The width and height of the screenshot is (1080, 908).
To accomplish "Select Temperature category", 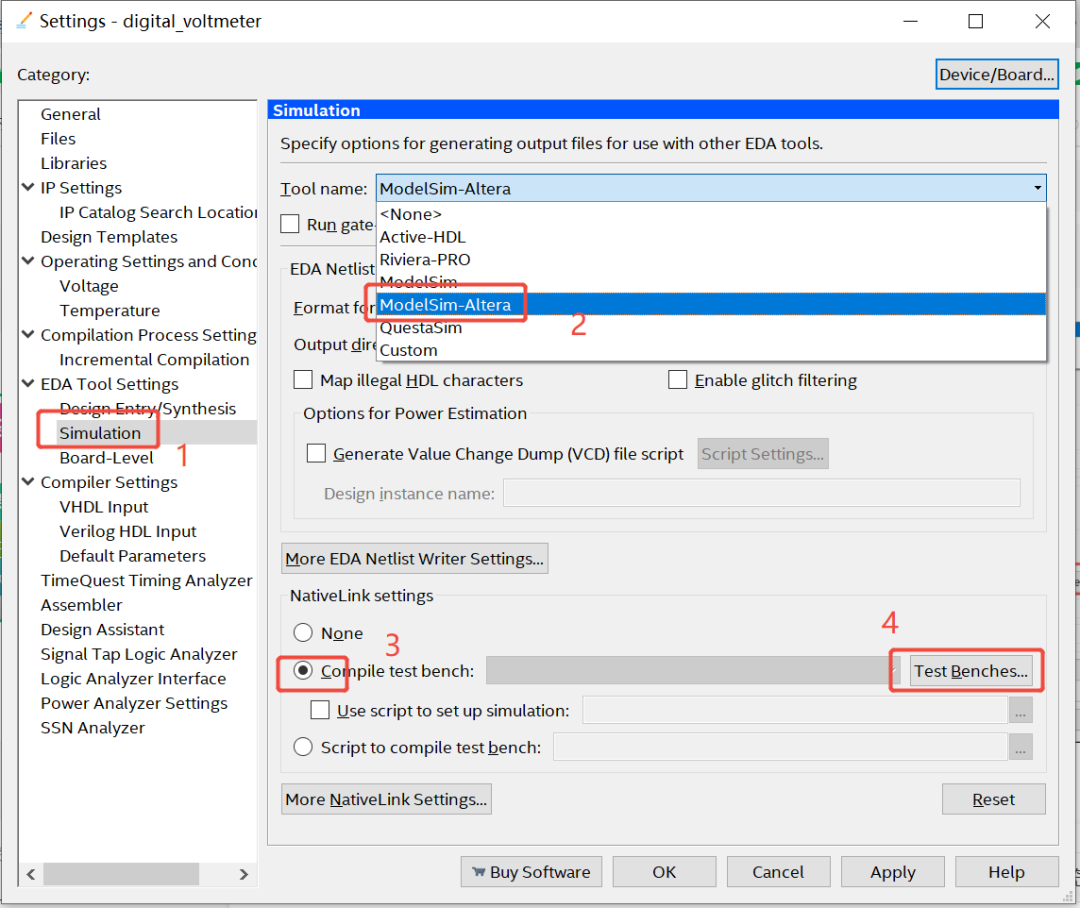I will pos(110,311).
